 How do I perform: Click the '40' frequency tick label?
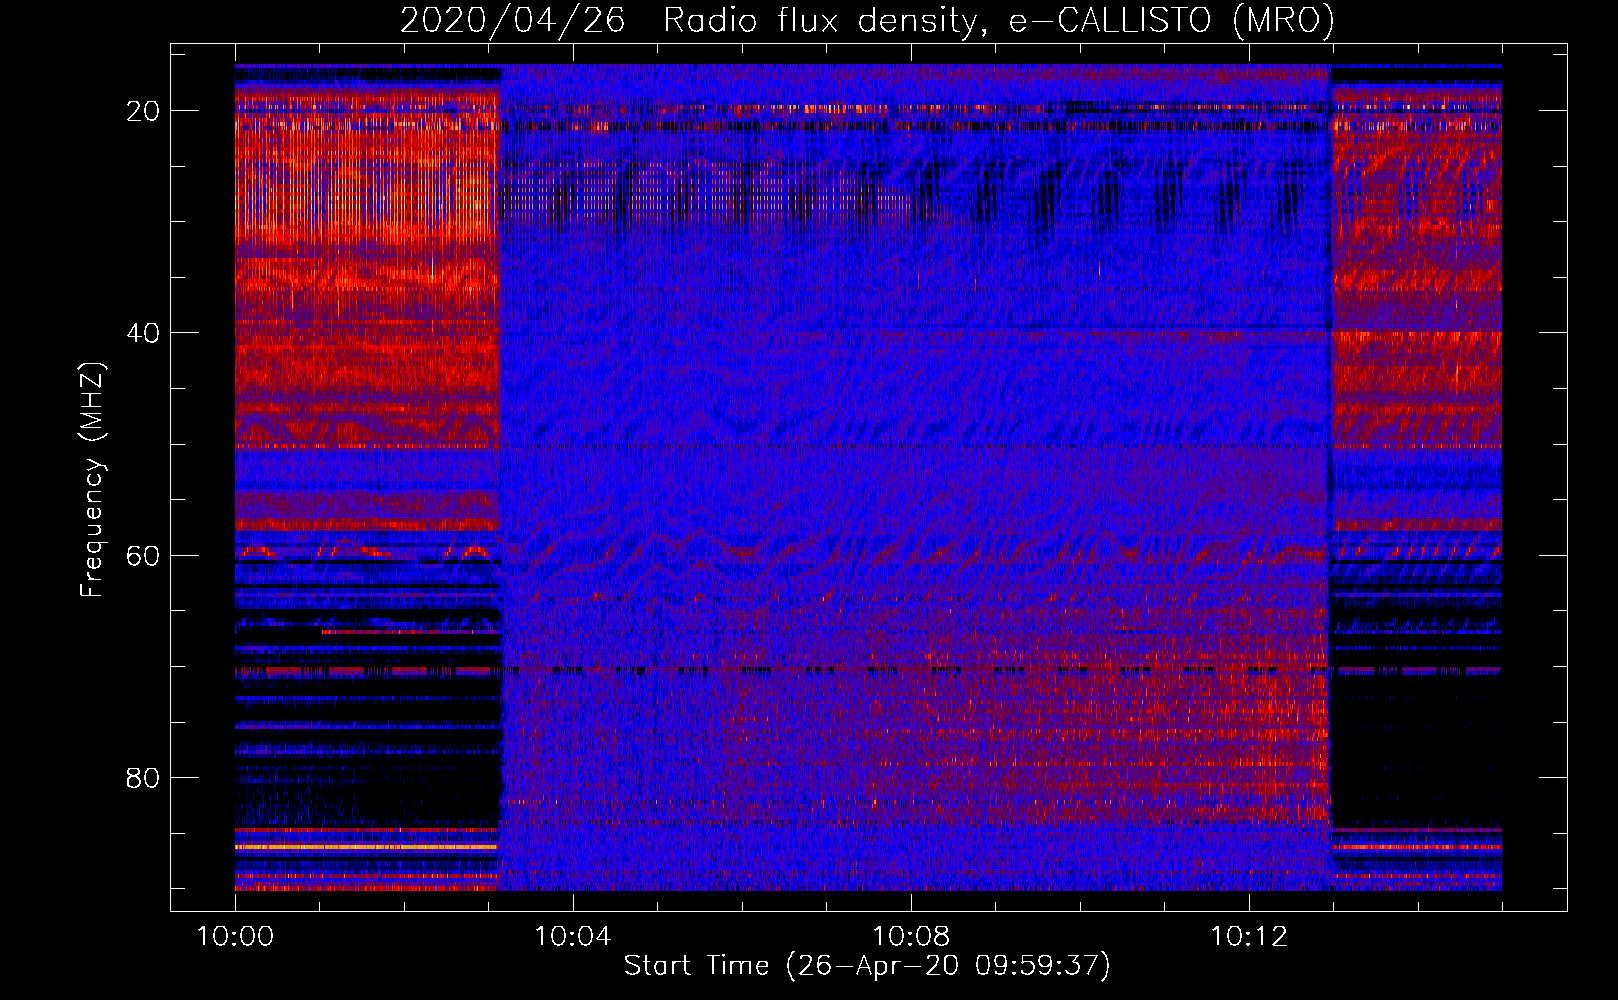[143, 333]
